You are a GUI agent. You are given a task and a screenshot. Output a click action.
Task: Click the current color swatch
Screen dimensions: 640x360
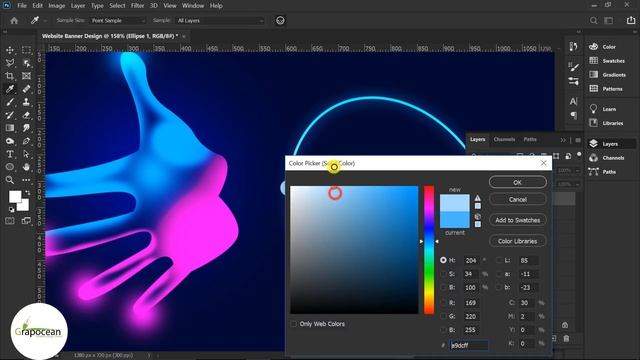click(454, 220)
